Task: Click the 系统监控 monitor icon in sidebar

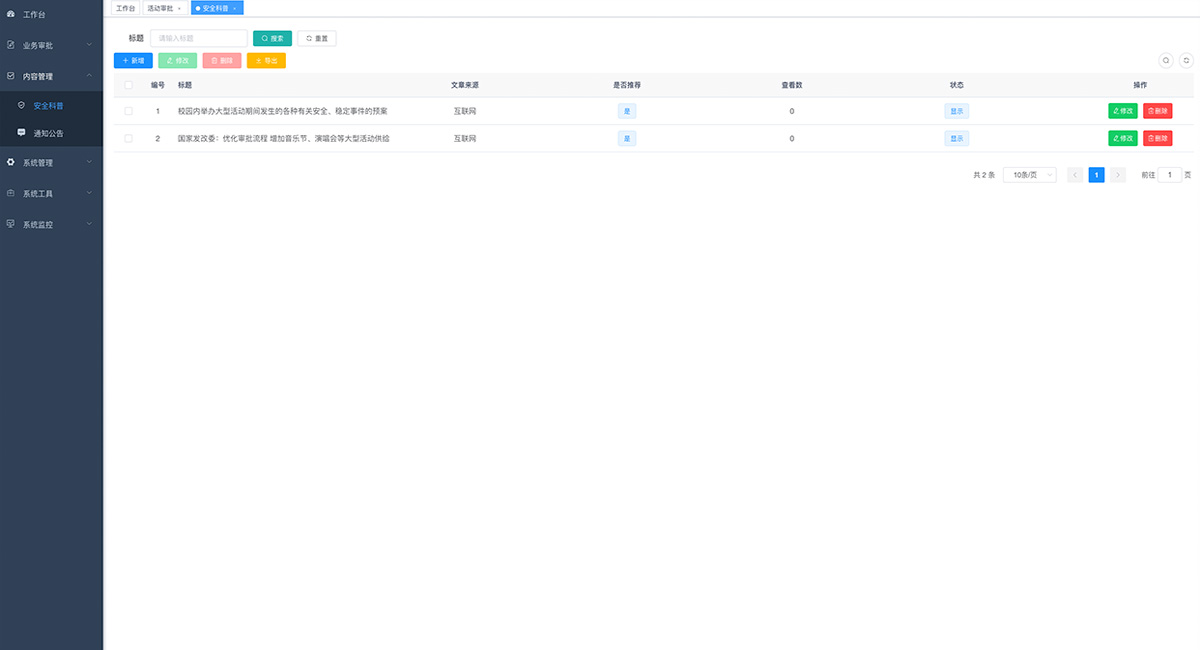Action: click(x=11, y=224)
